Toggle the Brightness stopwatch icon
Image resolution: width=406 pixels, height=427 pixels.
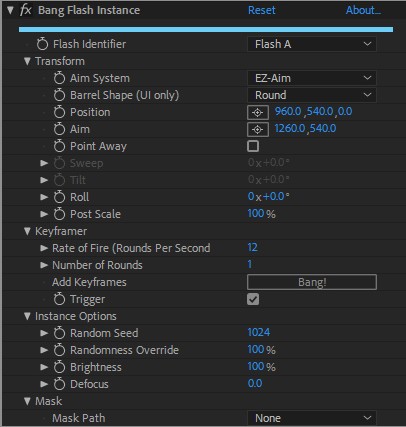click(x=59, y=367)
